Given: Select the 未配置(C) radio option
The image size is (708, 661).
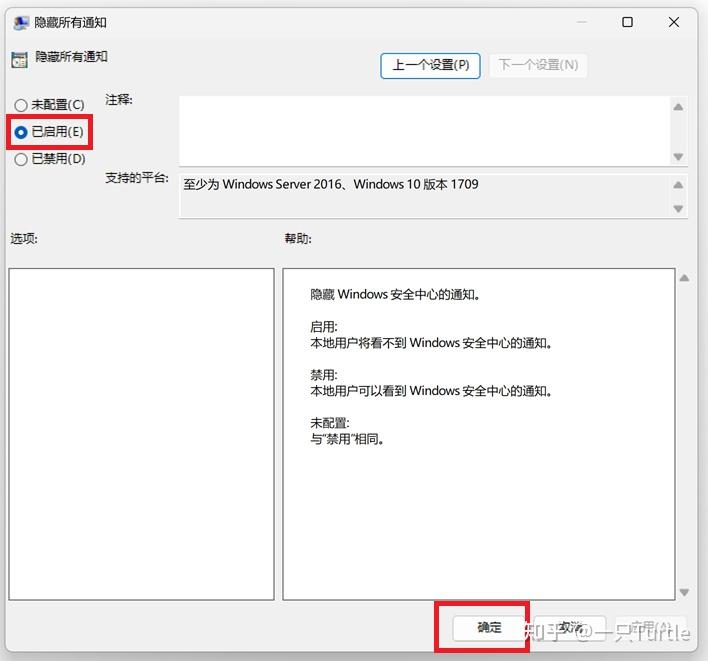Looking at the screenshot, I should 21,105.
